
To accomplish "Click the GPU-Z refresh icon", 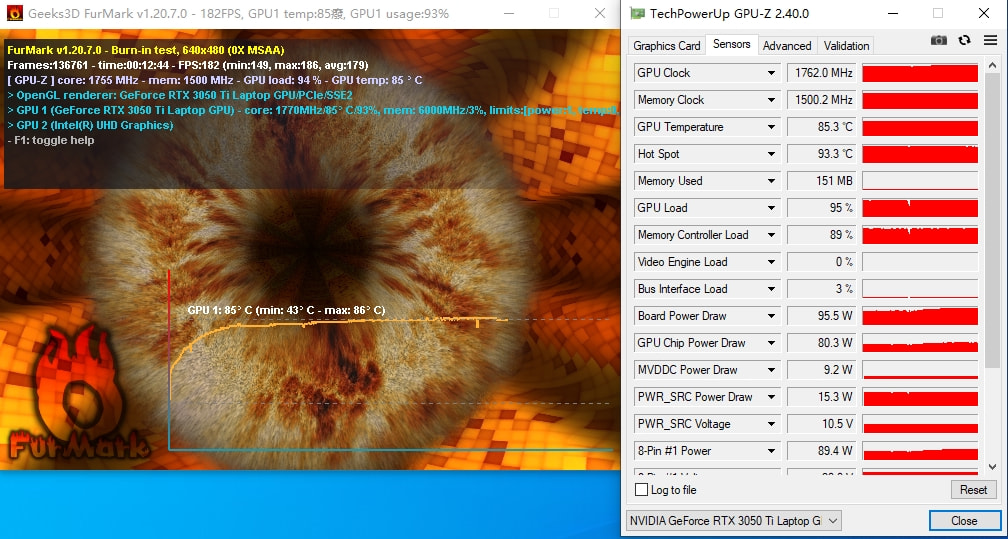I will [x=964, y=40].
